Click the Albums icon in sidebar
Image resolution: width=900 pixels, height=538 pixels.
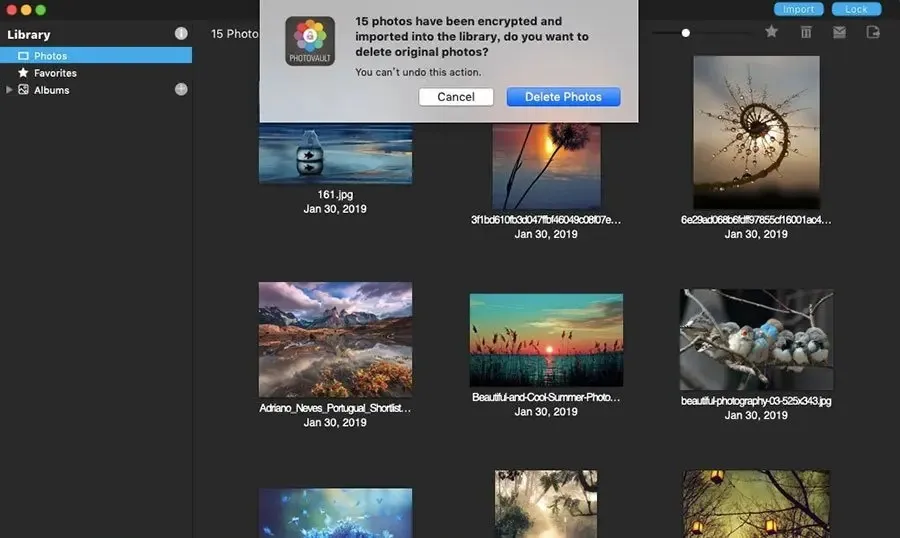click(23, 90)
